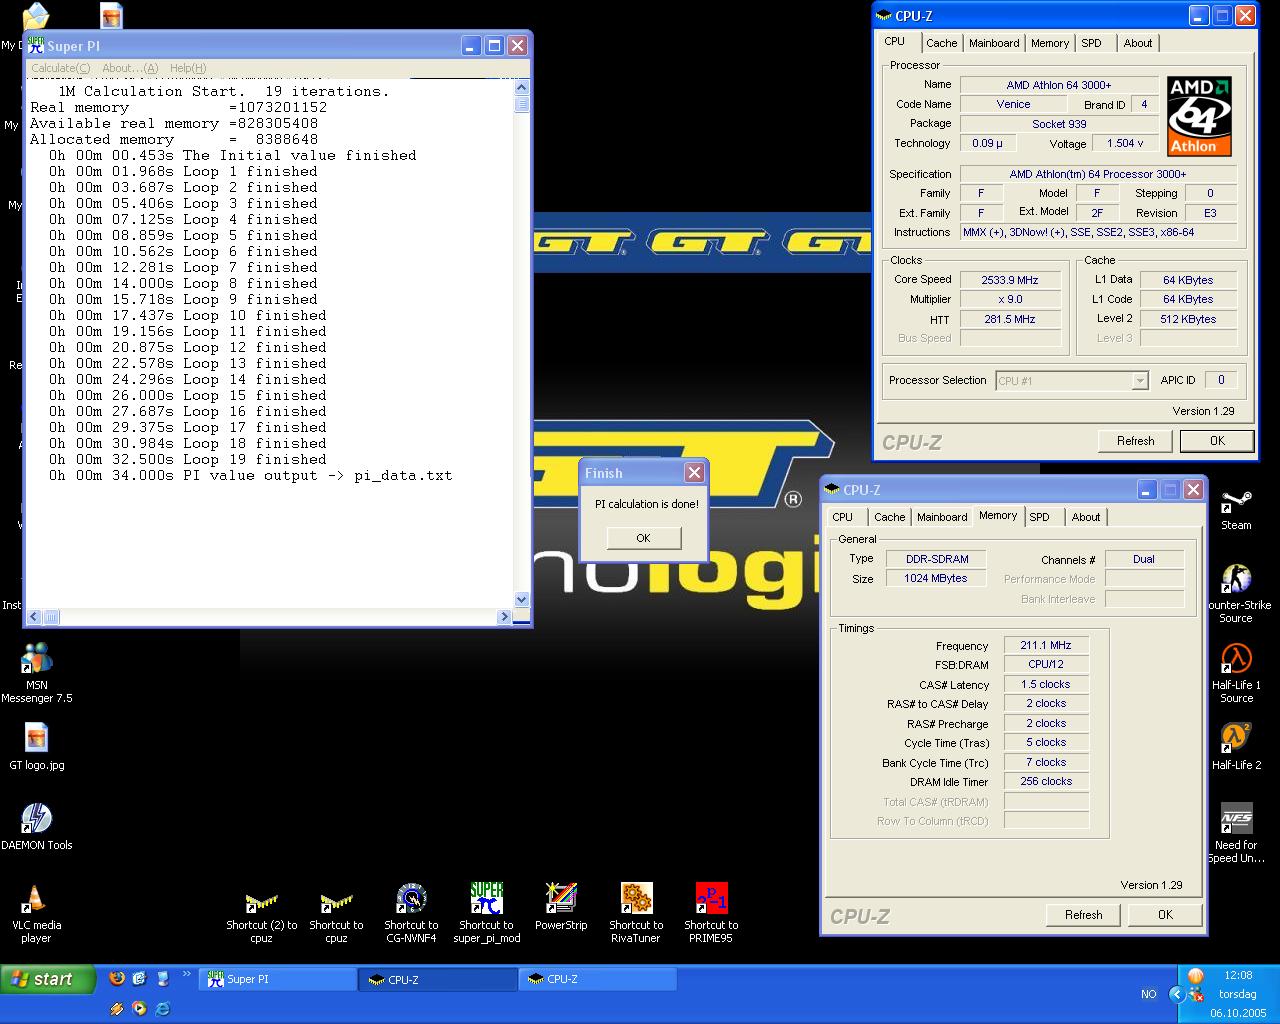Screen dimensions: 1280x1024
Task: Launch the Shortcut to PRIME95 icon
Action: 711,913
